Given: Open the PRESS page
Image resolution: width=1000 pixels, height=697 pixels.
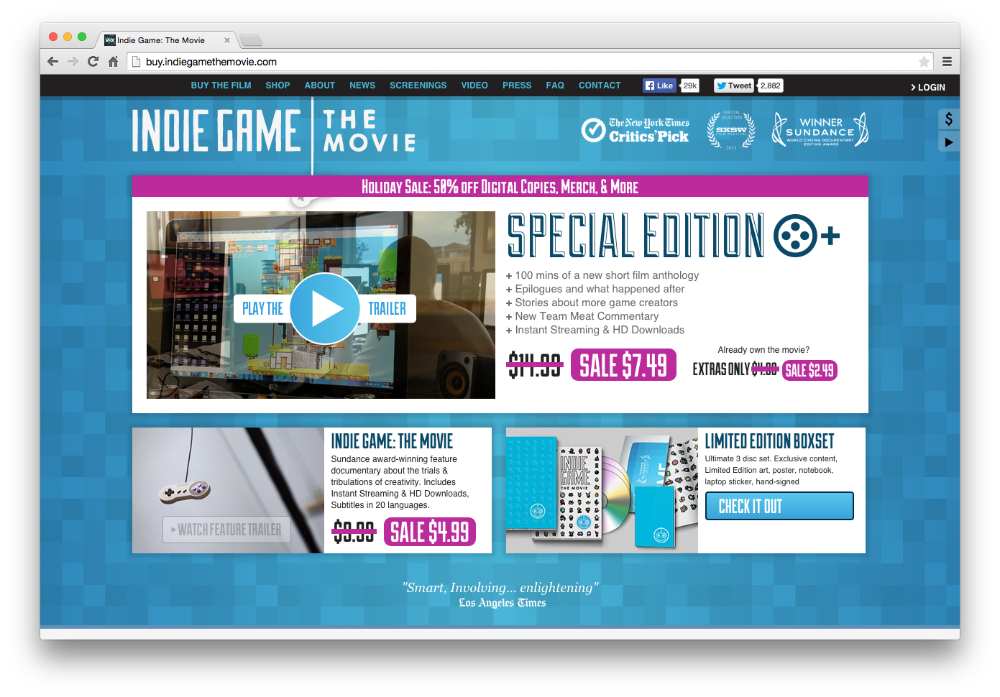Looking at the screenshot, I should (517, 85).
